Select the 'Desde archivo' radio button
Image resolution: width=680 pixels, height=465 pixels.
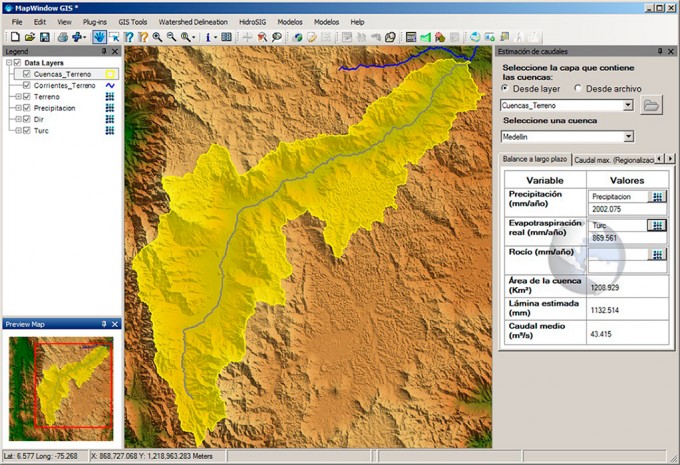(579, 88)
